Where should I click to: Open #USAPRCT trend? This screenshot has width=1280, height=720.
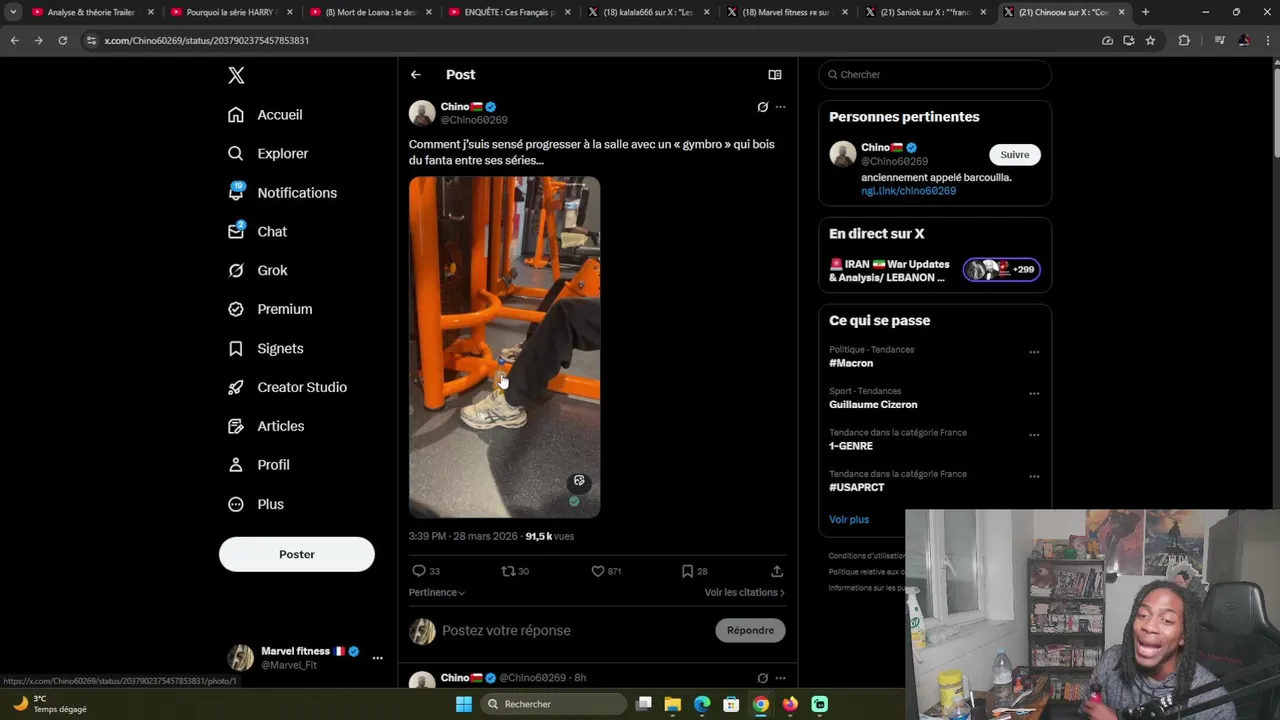(857, 488)
